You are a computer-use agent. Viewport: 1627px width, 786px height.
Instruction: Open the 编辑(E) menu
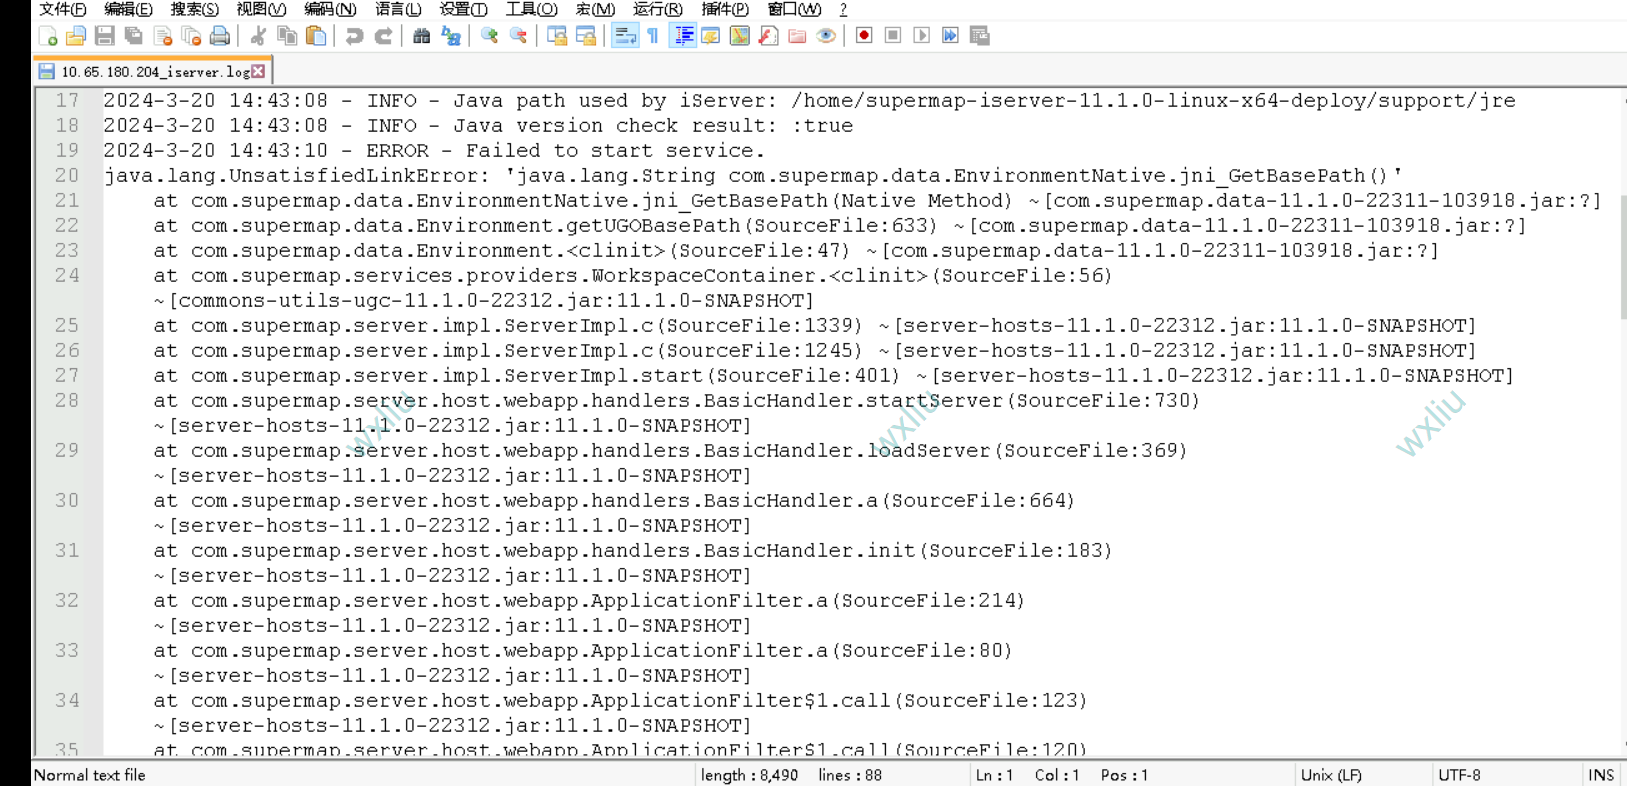click(x=128, y=9)
